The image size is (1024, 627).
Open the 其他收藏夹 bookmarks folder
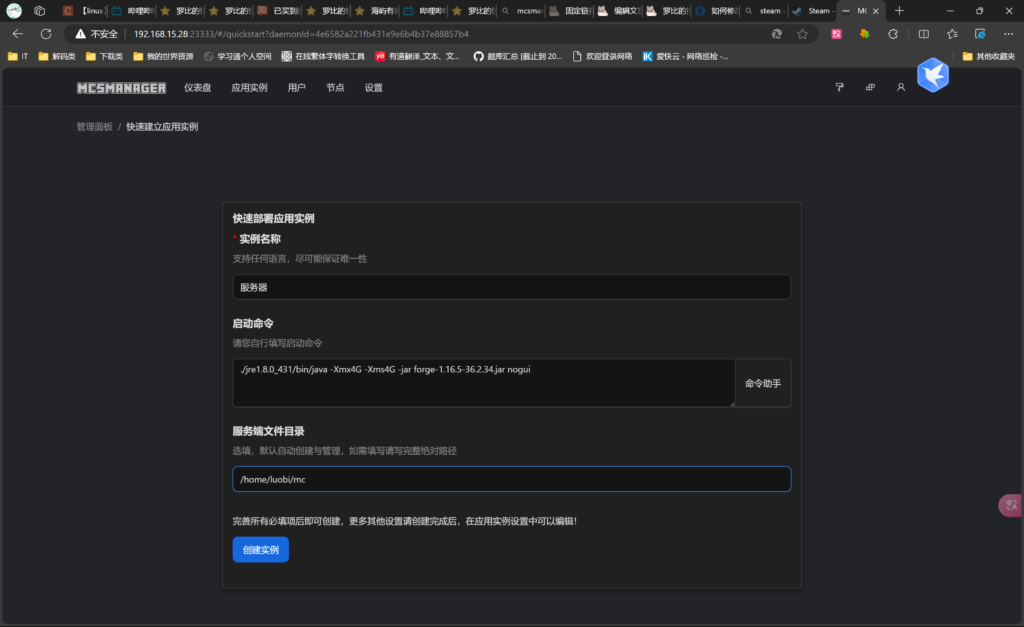click(987, 56)
